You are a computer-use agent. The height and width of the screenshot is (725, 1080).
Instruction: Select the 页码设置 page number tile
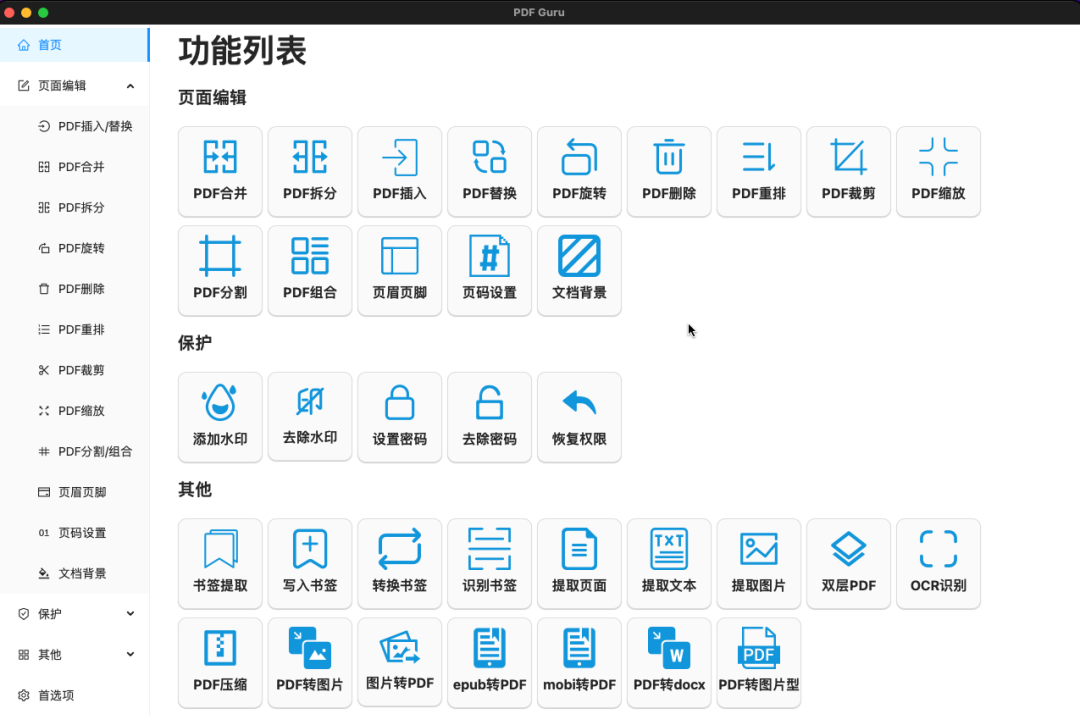[489, 270]
